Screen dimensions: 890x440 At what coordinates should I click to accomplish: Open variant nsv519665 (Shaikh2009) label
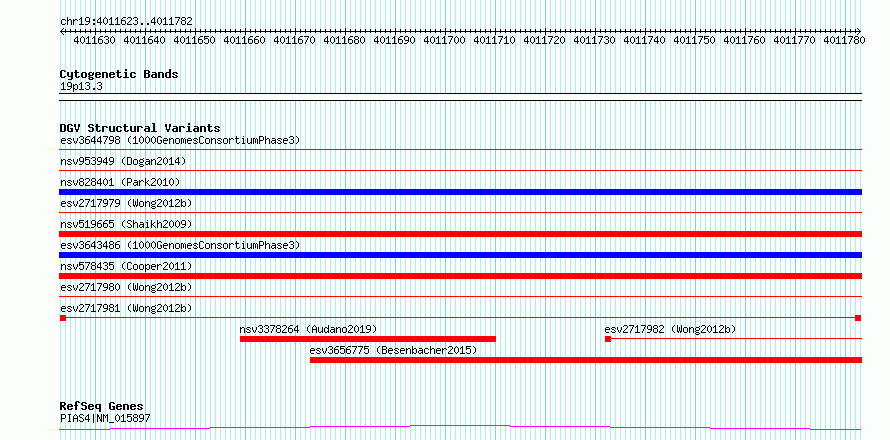[x=126, y=224]
